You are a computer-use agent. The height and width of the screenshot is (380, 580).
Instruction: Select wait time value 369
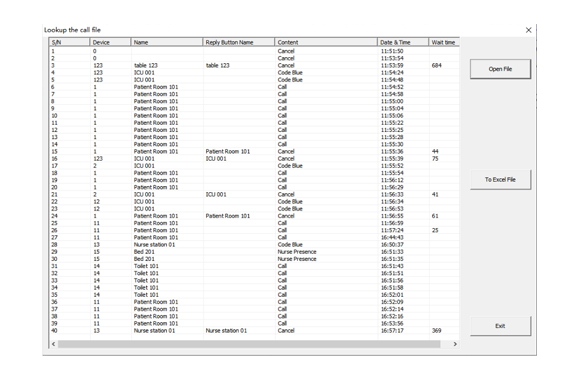(436, 330)
